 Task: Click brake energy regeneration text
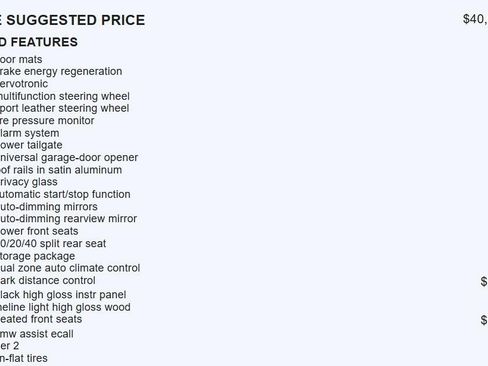pyautogui.click(x=61, y=71)
